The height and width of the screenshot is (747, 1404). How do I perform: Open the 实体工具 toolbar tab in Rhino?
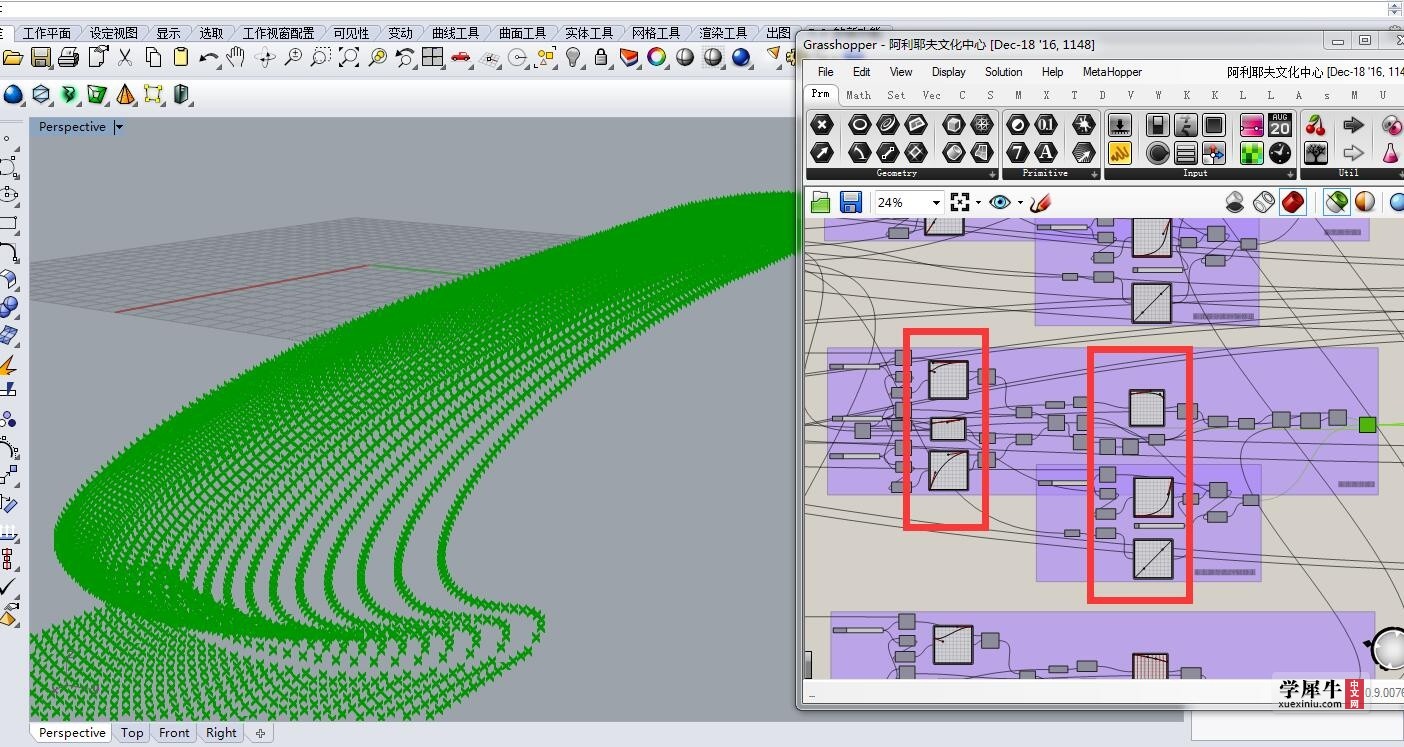tap(589, 33)
